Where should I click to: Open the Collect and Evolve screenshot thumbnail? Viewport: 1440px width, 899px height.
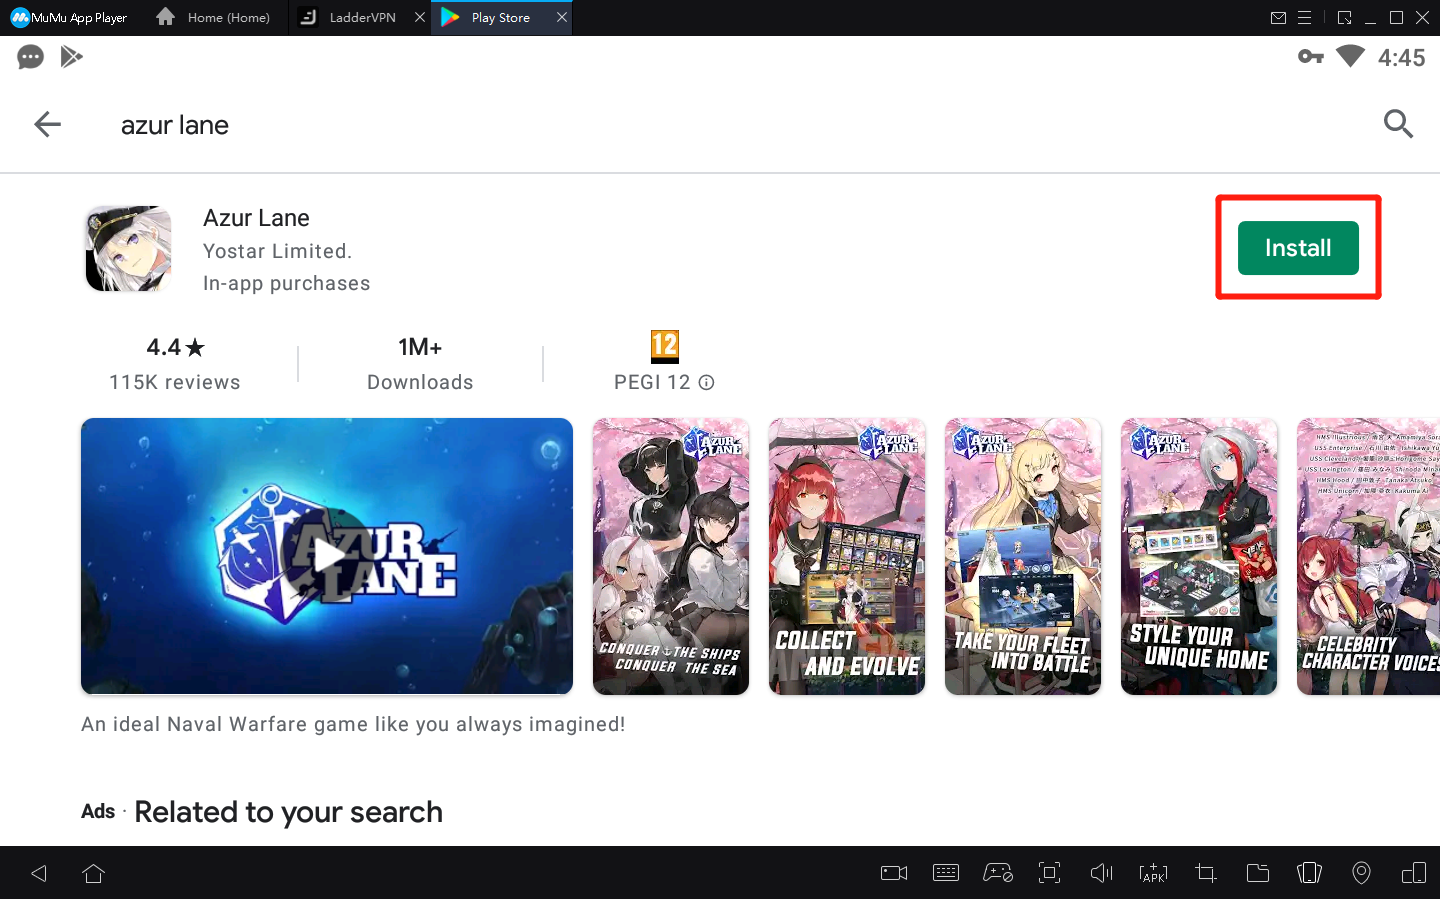click(847, 556)
